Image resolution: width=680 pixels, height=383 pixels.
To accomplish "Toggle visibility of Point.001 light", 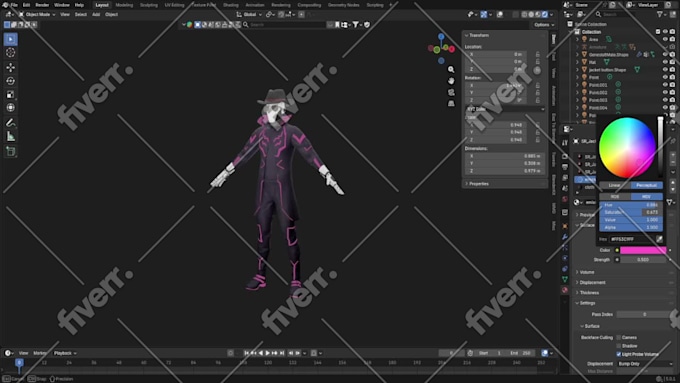I will (665, 85).
